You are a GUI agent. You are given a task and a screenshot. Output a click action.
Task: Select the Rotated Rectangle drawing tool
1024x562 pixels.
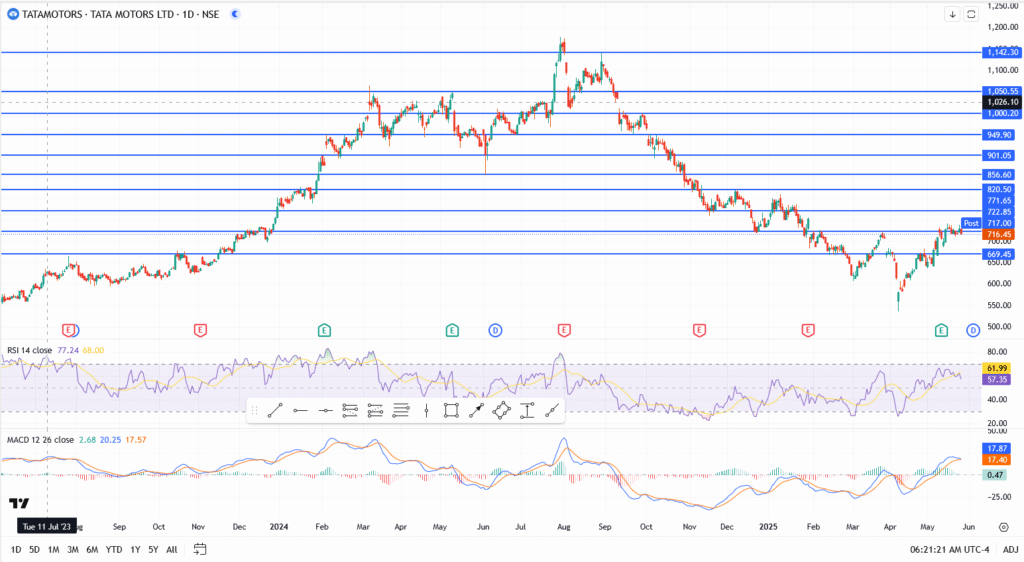point(502,411)
